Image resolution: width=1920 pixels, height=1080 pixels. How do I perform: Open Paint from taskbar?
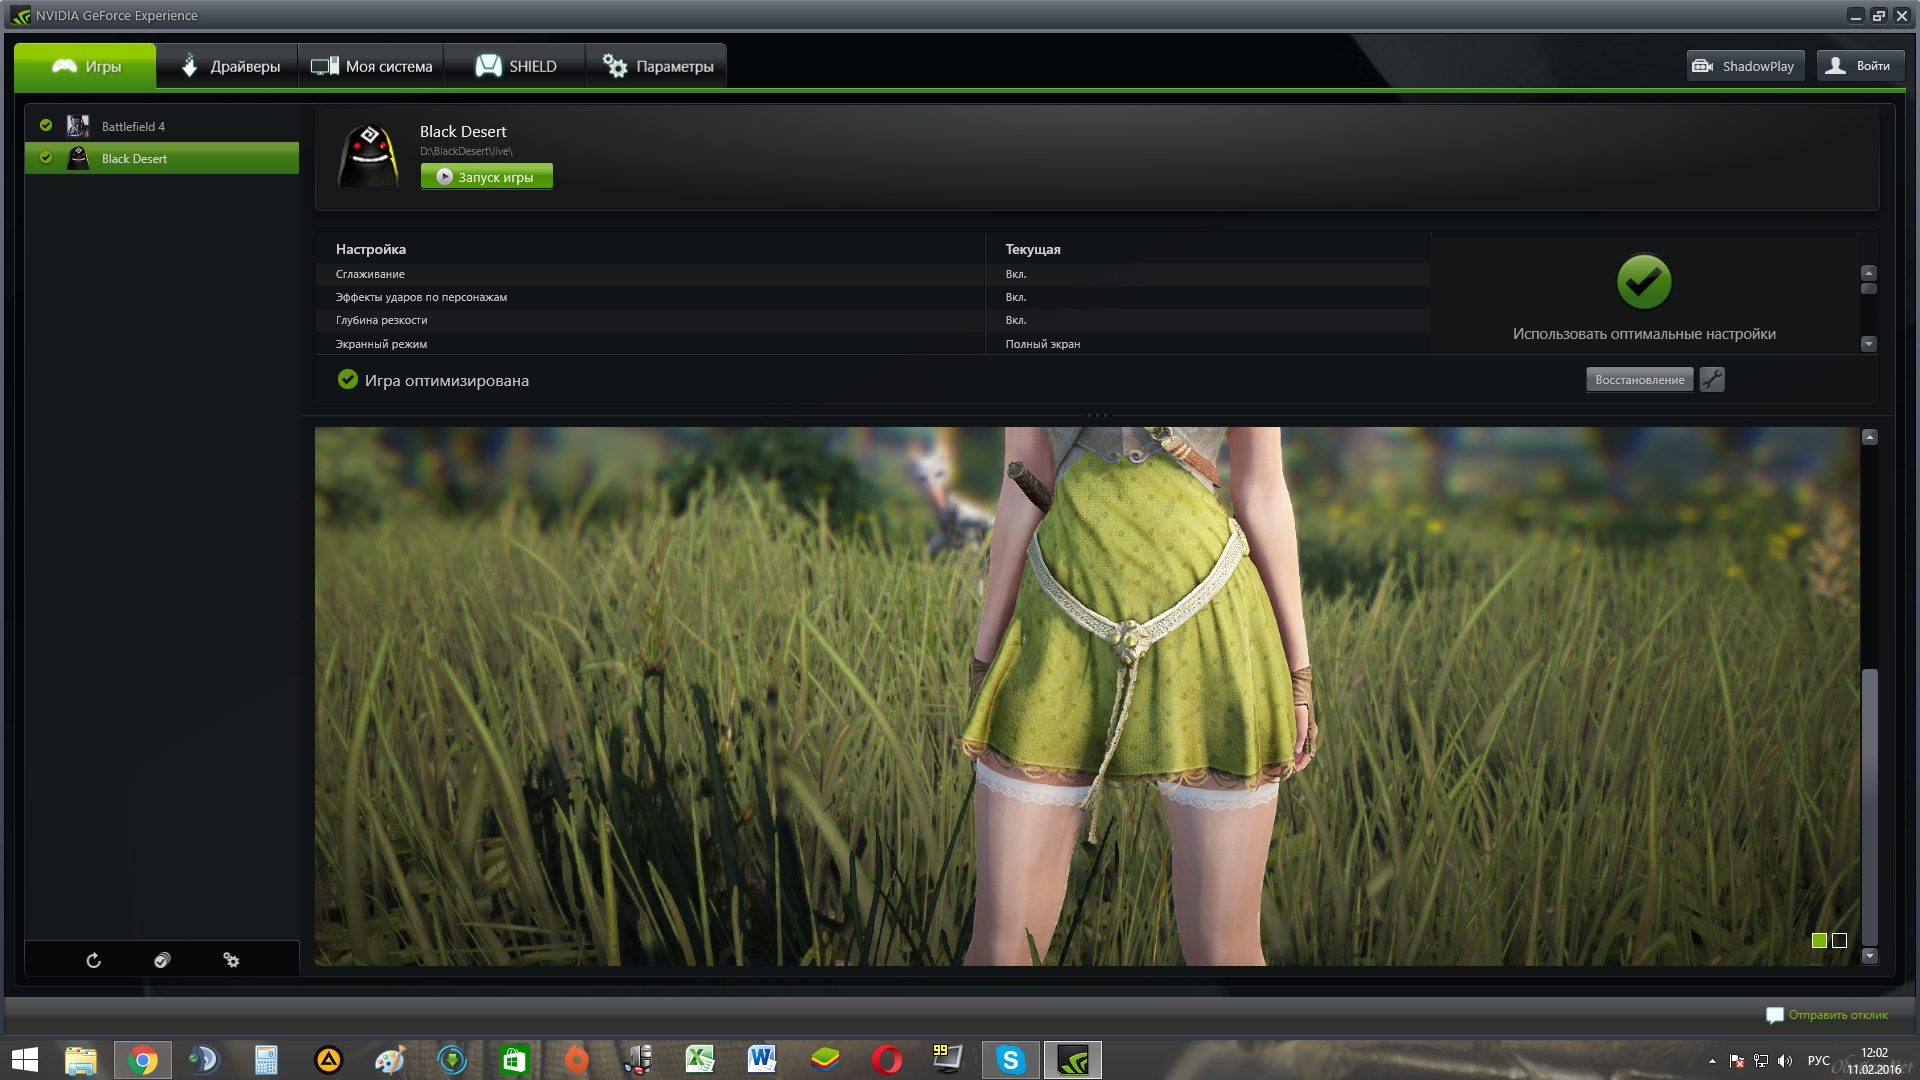[x=390, y=1060]
